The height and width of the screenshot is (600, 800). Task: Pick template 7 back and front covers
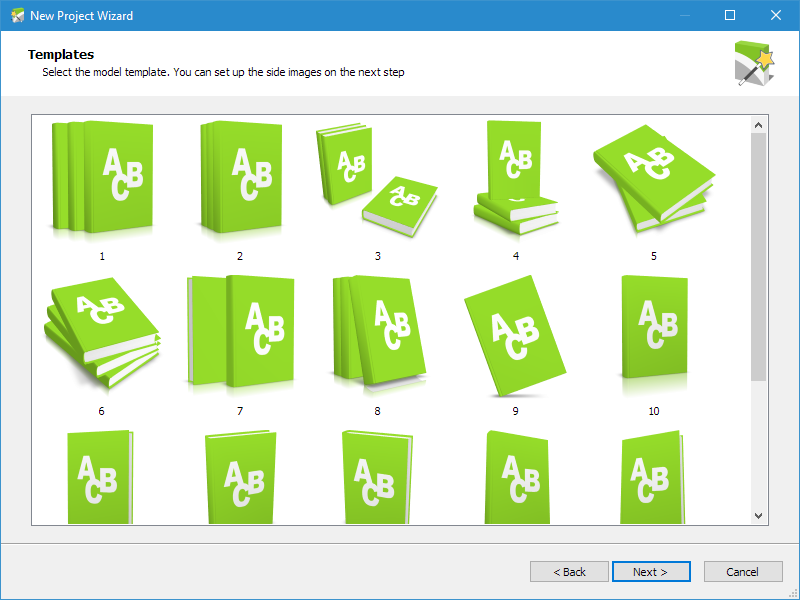pos(240,332)
